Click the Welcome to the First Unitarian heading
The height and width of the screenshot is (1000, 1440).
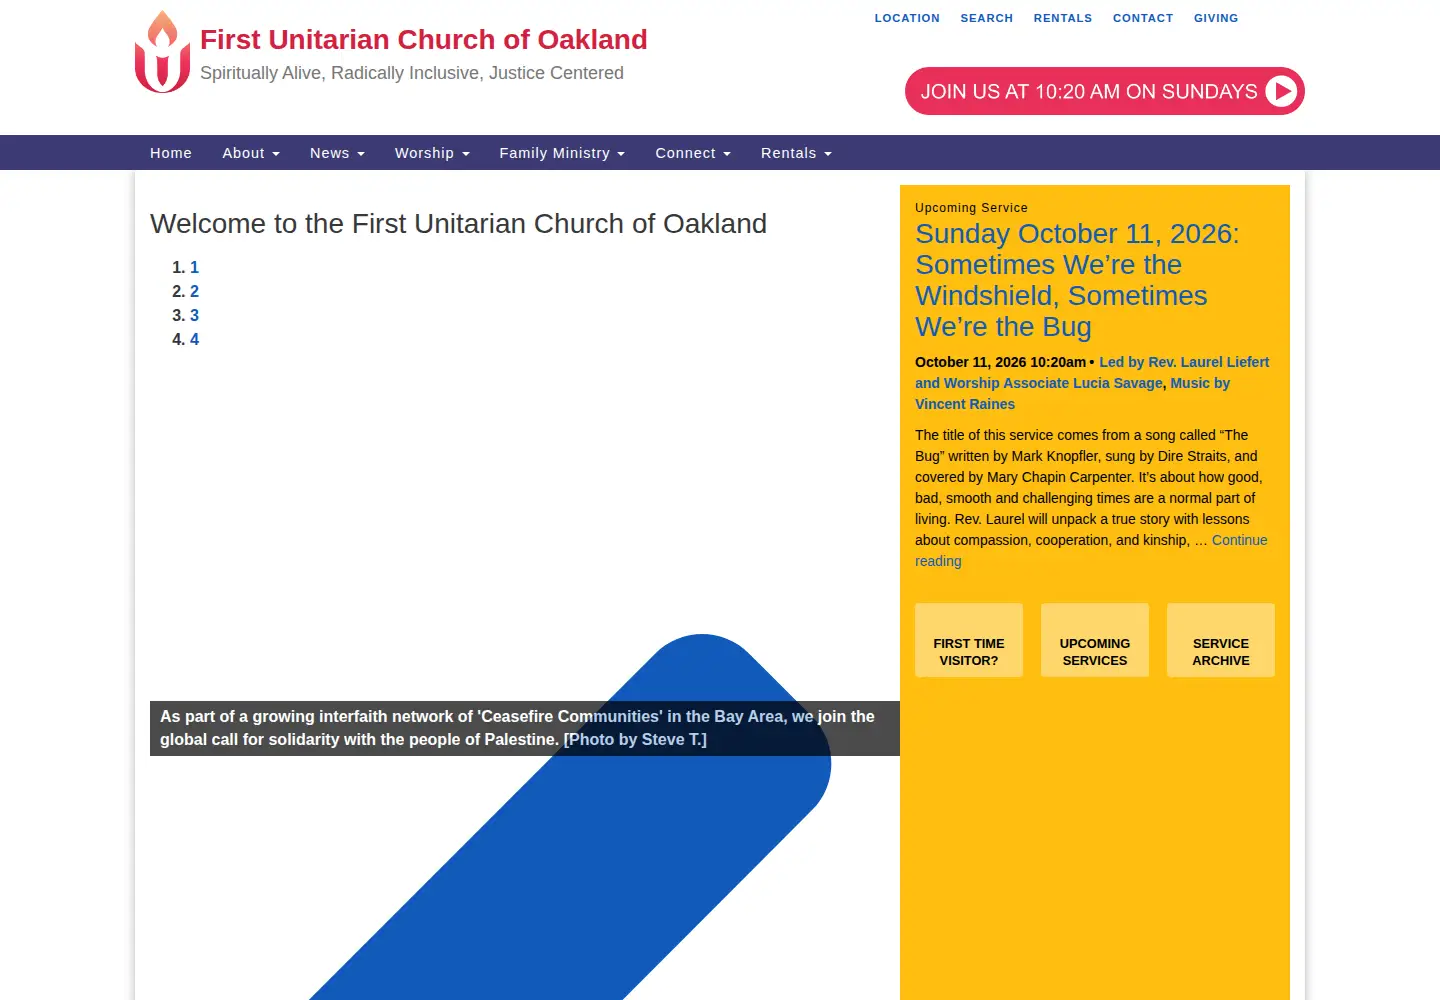click(458, 224)
